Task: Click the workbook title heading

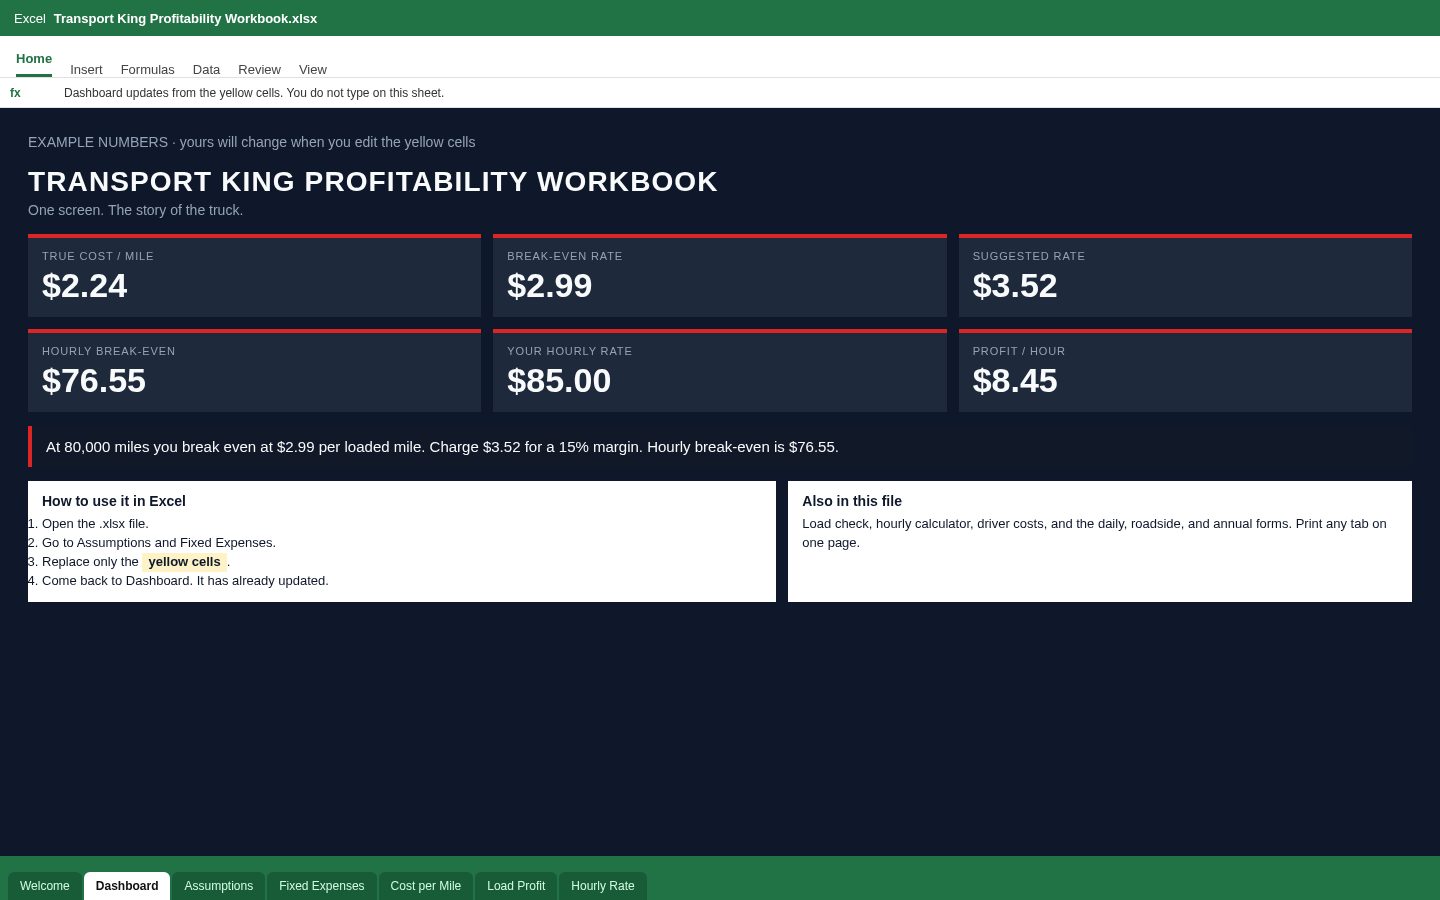Action: 373,182
